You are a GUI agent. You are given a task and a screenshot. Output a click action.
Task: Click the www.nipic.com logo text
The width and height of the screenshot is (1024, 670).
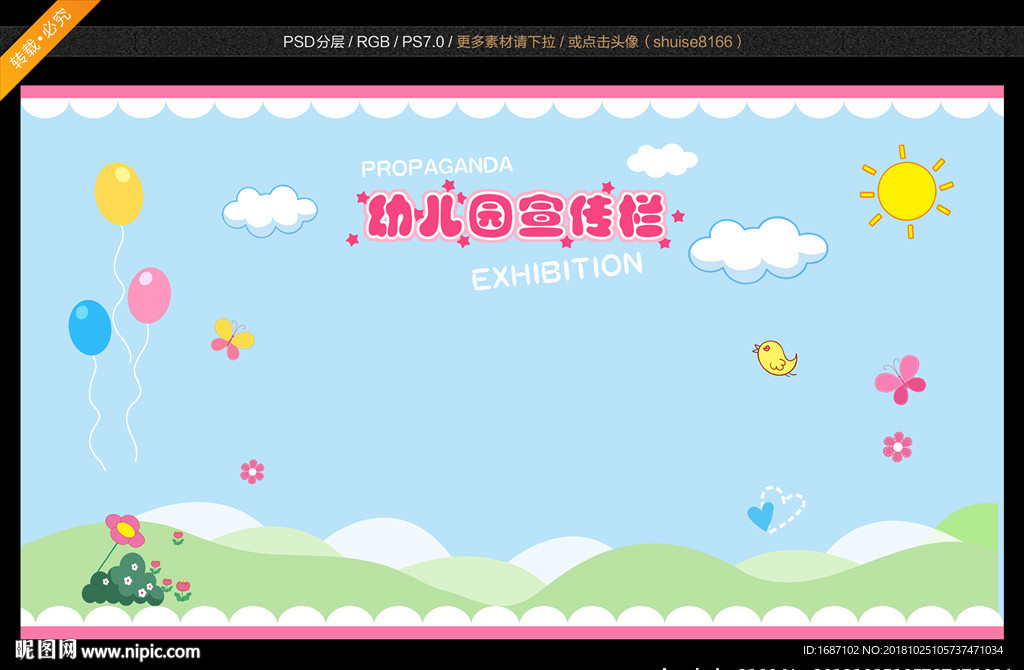click(x=140, y=651)
